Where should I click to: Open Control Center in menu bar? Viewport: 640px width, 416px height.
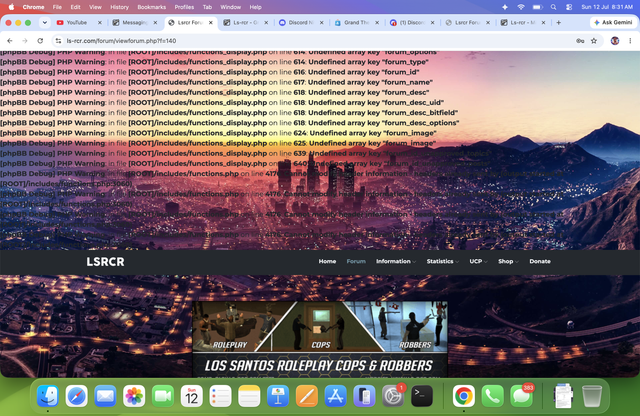pos(569,7)
